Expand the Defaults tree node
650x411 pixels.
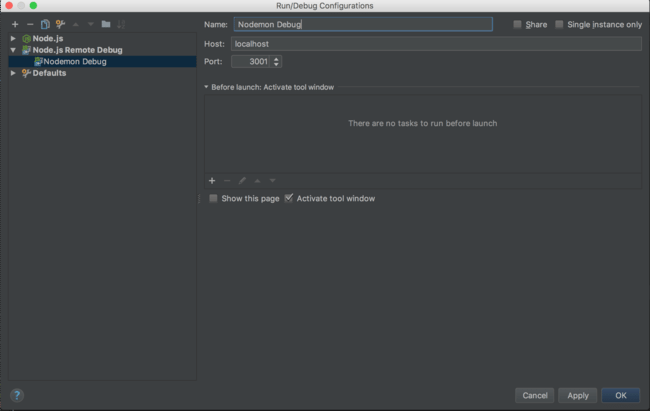pyautogui.click(x=13, y=73)
